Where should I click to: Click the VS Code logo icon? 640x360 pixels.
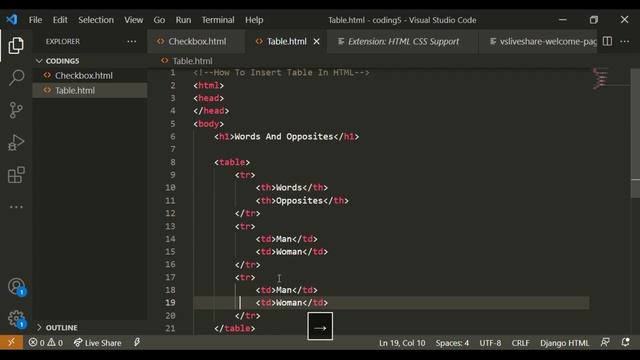[x=11, y=19]
